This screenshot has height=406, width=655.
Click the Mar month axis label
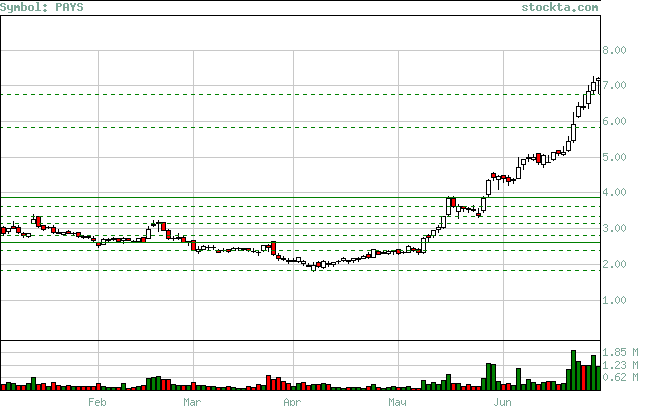pyautogui.click(x=192, y=401)
